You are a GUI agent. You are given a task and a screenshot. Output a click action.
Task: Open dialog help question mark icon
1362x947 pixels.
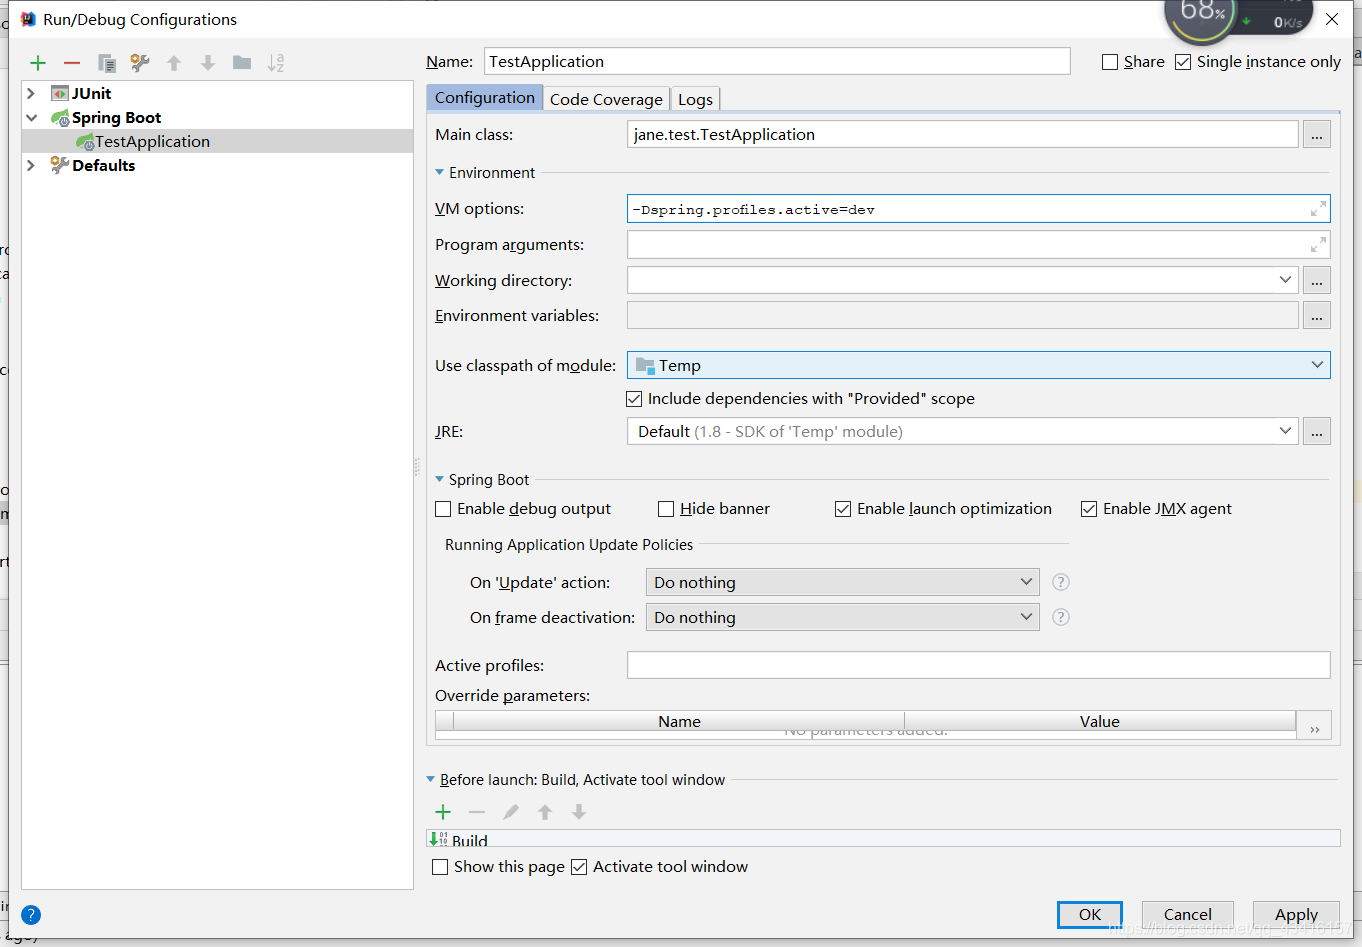click(x=31, y=914)
